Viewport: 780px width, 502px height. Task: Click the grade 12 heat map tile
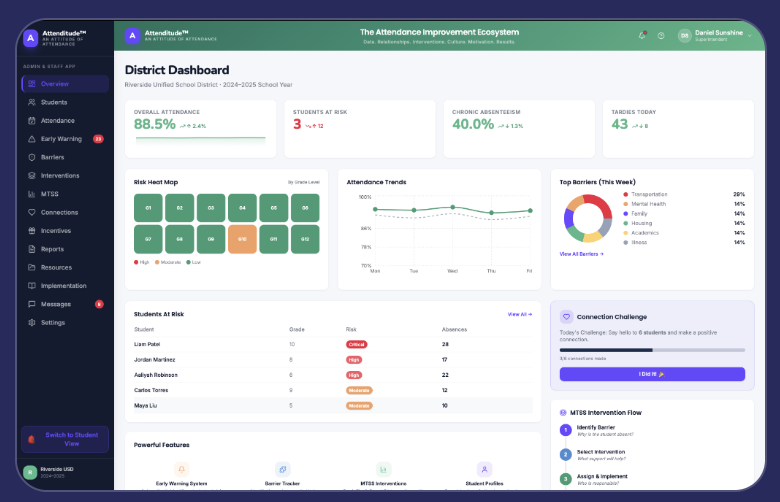[x=305, y=239]
